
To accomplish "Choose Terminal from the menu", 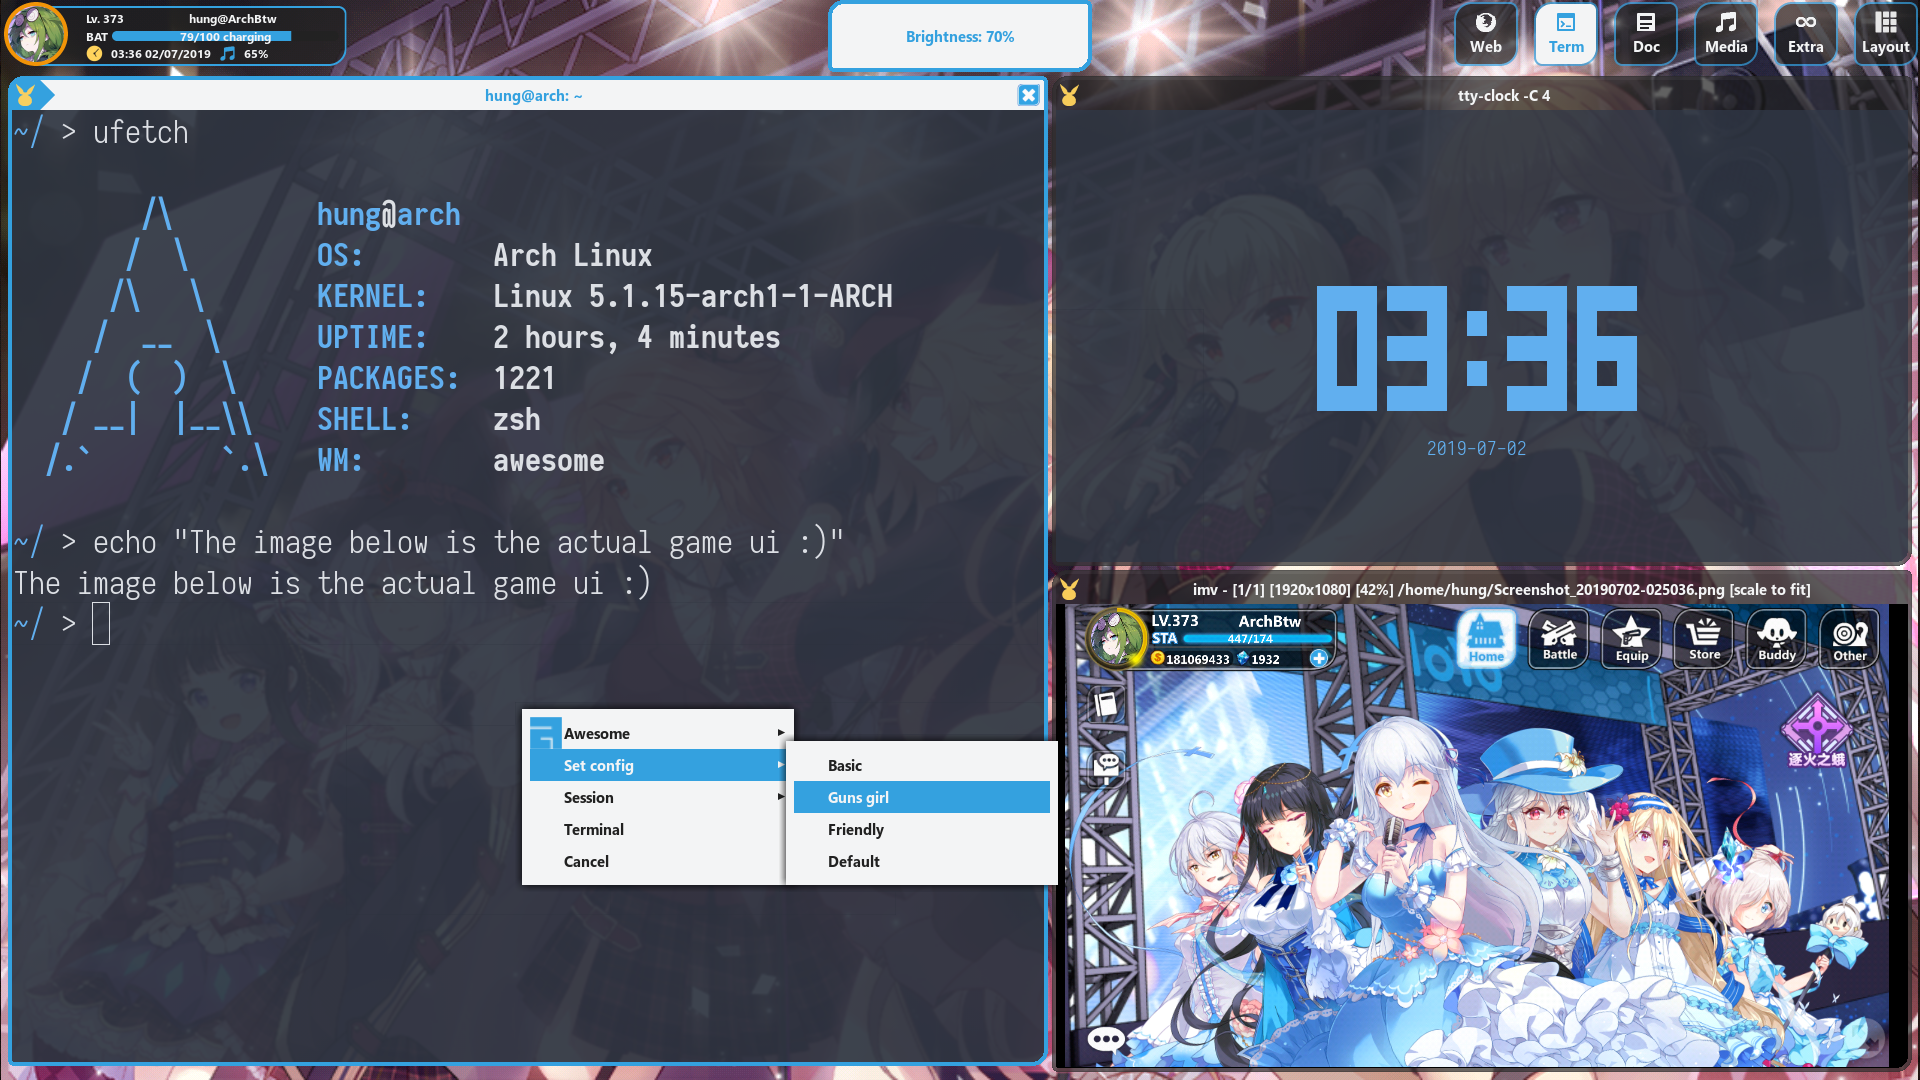I will [x=658, y=829].
